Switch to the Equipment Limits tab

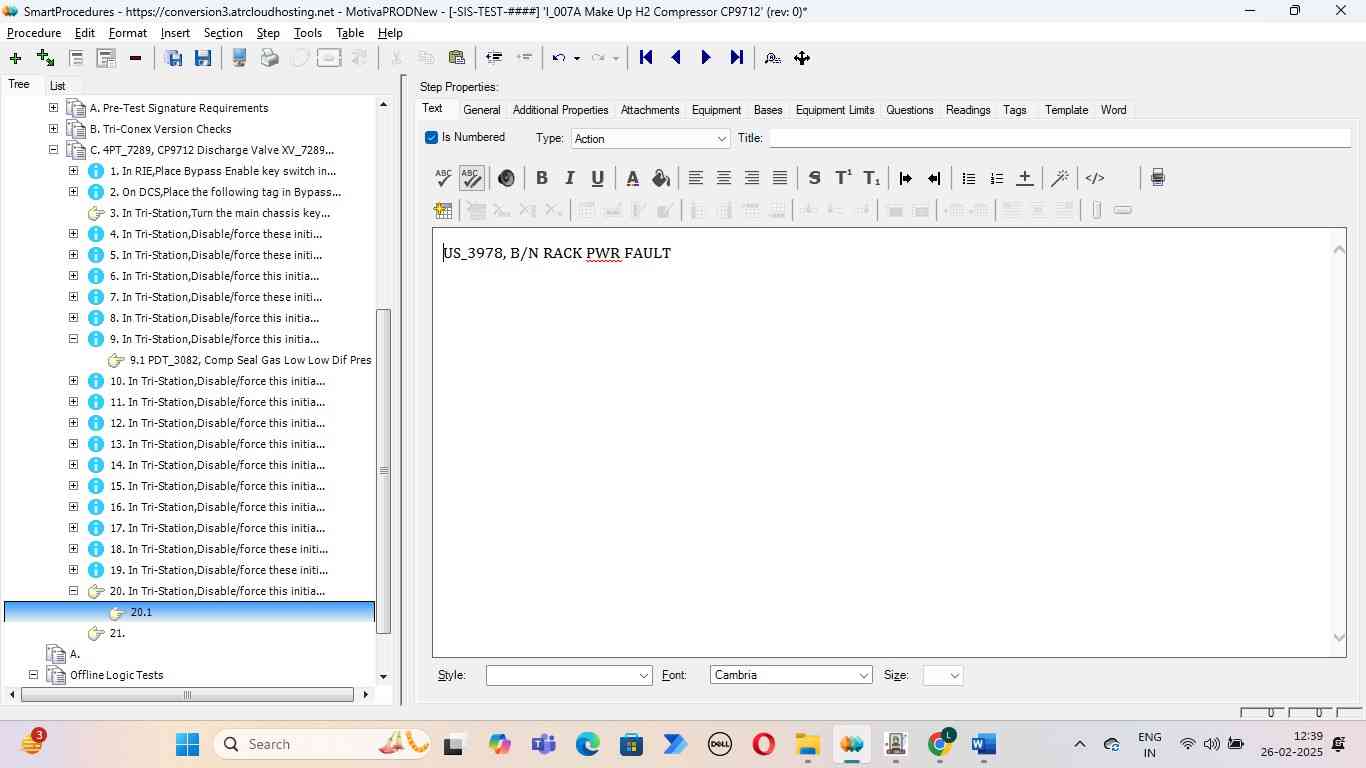pyautogui.click(x=834, y=110)
